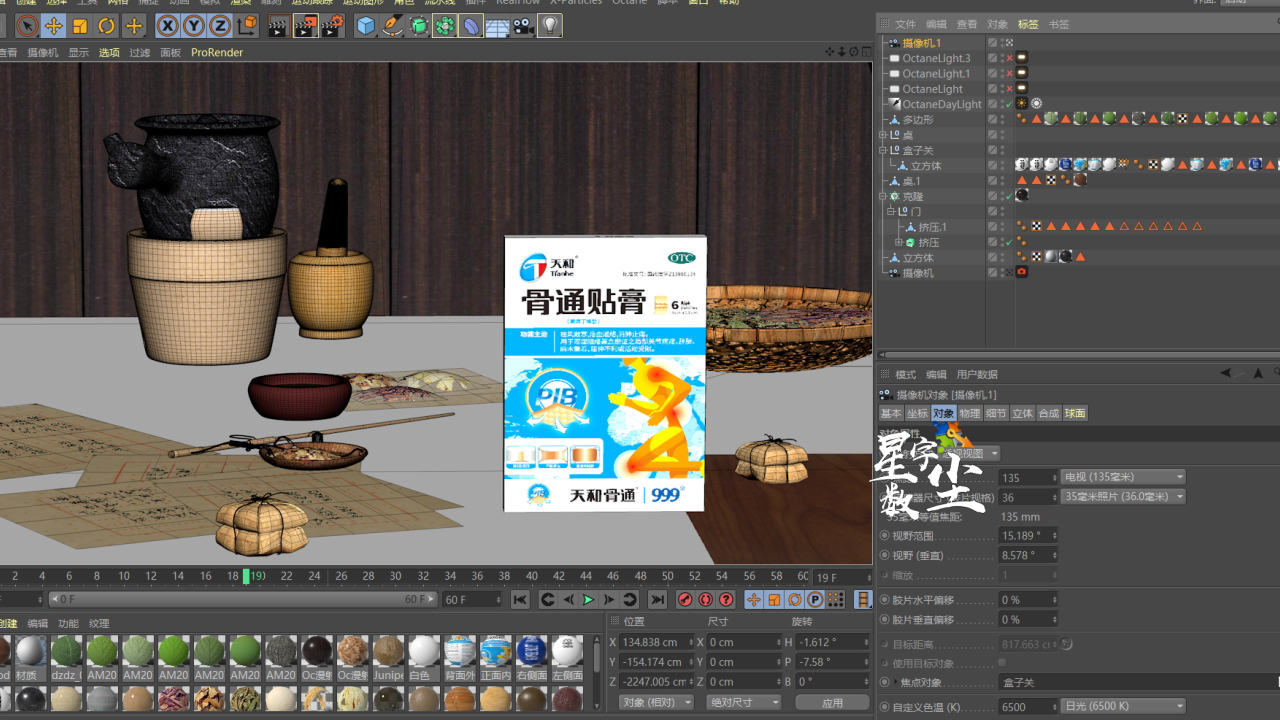This screenshot has width=1280, height=720.
Task: Switch to 物理 camera tab
Action: [x=969, y=413]
